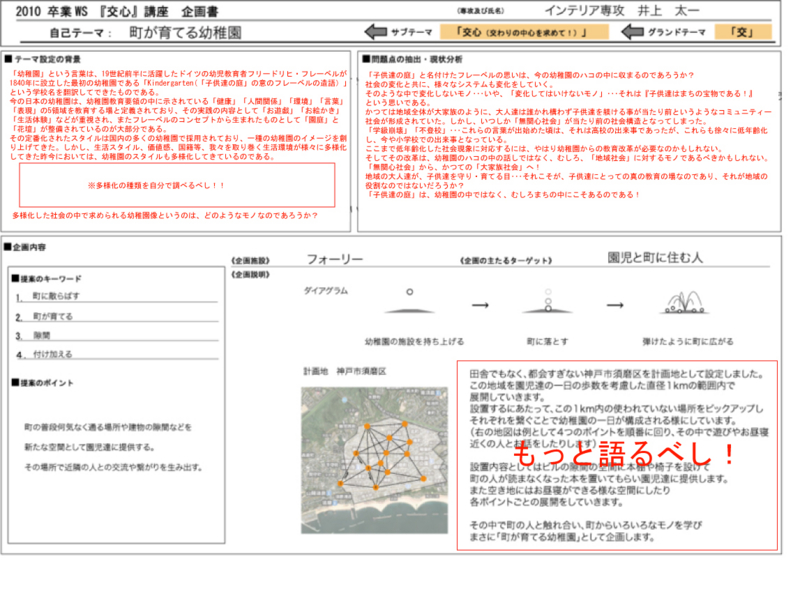The height and width of the screenshot is (591, 800).
Task: Click keyword 2. 町が育てる
Action: 44,317
